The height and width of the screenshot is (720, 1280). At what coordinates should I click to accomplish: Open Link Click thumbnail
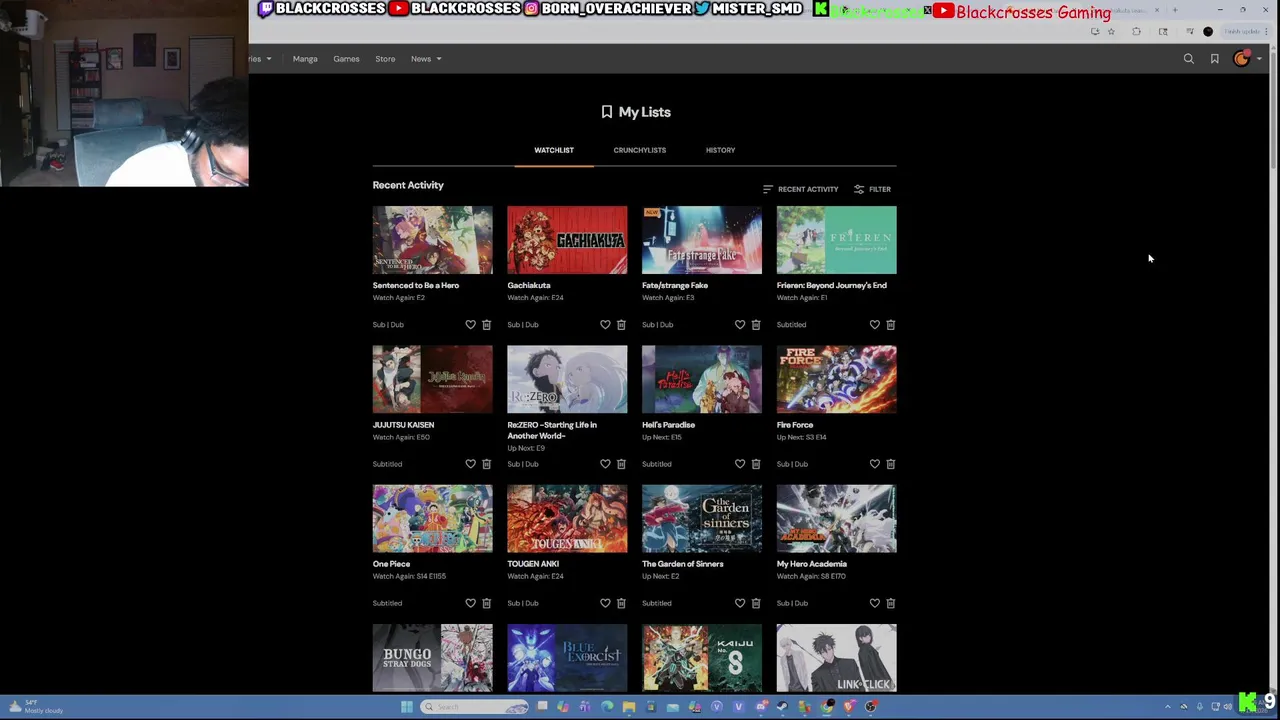point(837,658)
